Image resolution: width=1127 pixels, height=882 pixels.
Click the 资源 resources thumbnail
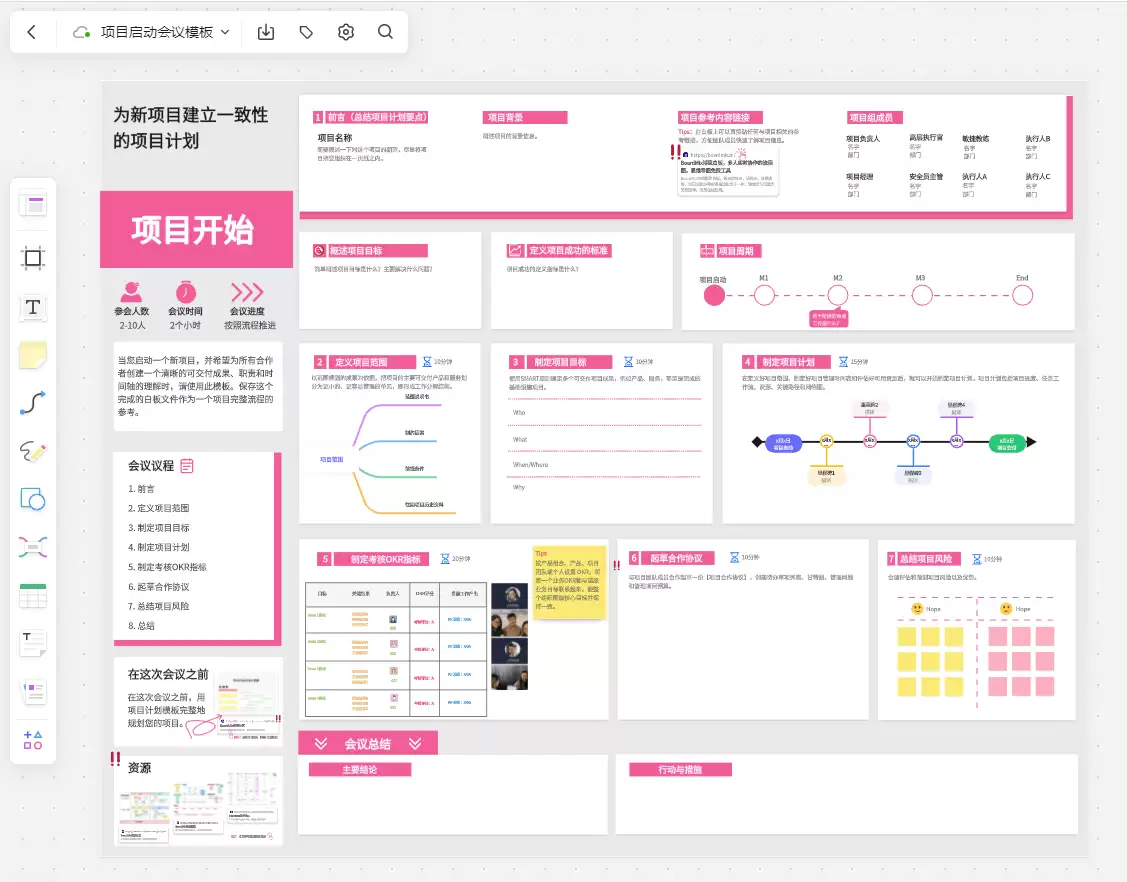[198, 804]
